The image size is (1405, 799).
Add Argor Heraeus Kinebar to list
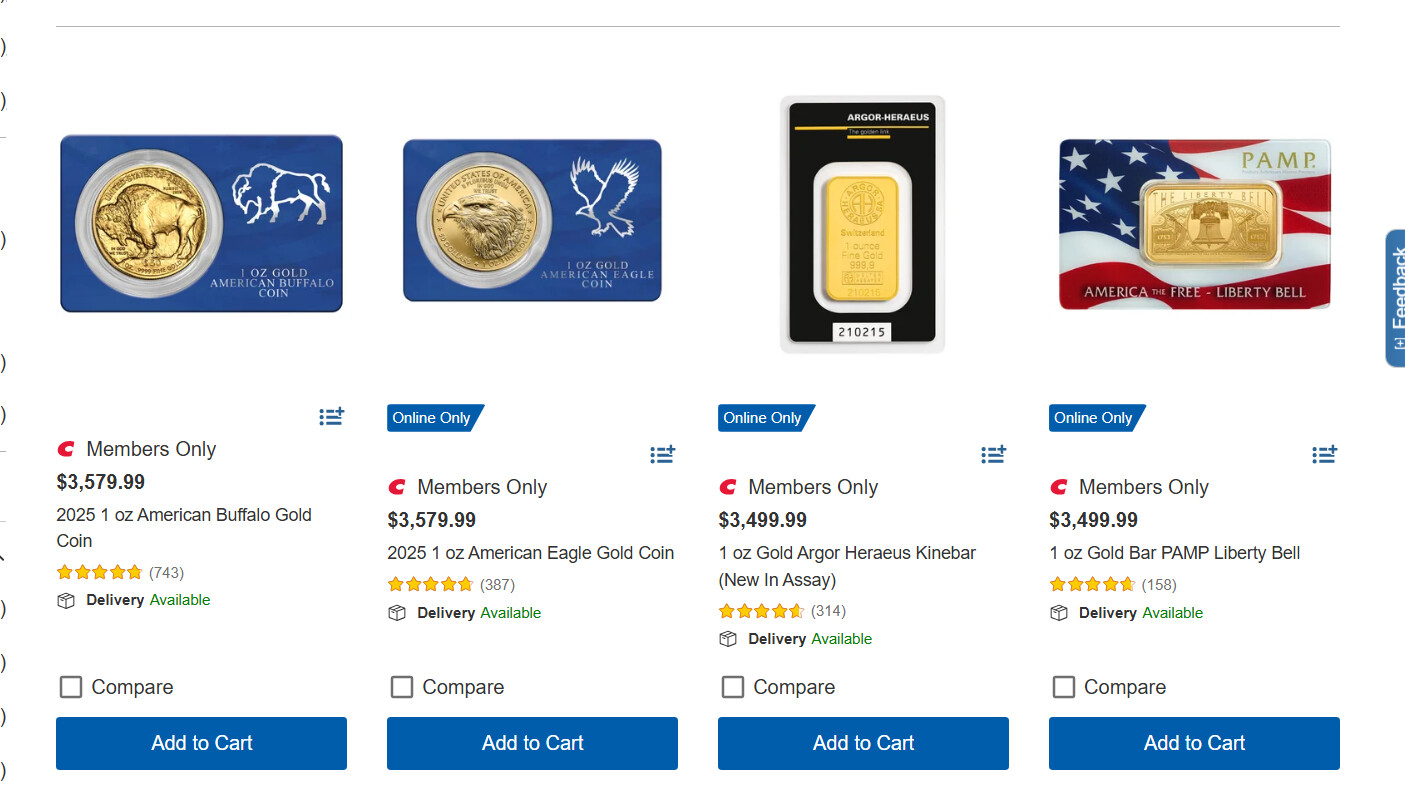[993, 455]
